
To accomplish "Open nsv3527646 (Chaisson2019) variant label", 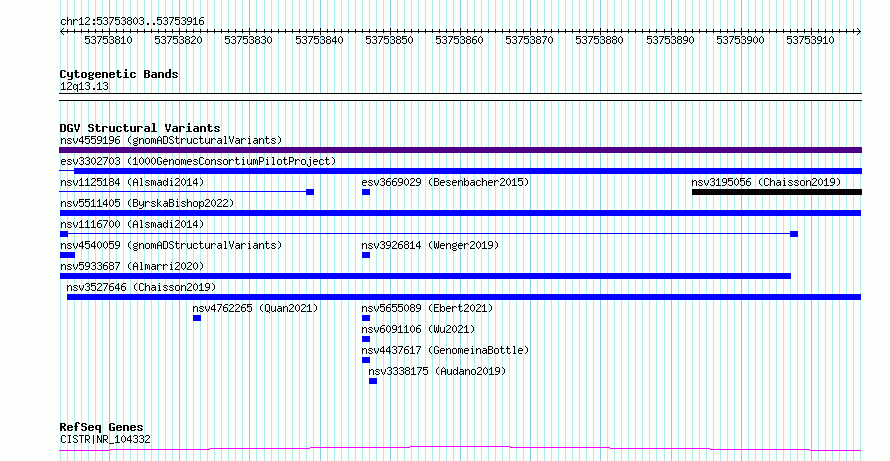I will (141, 287).
